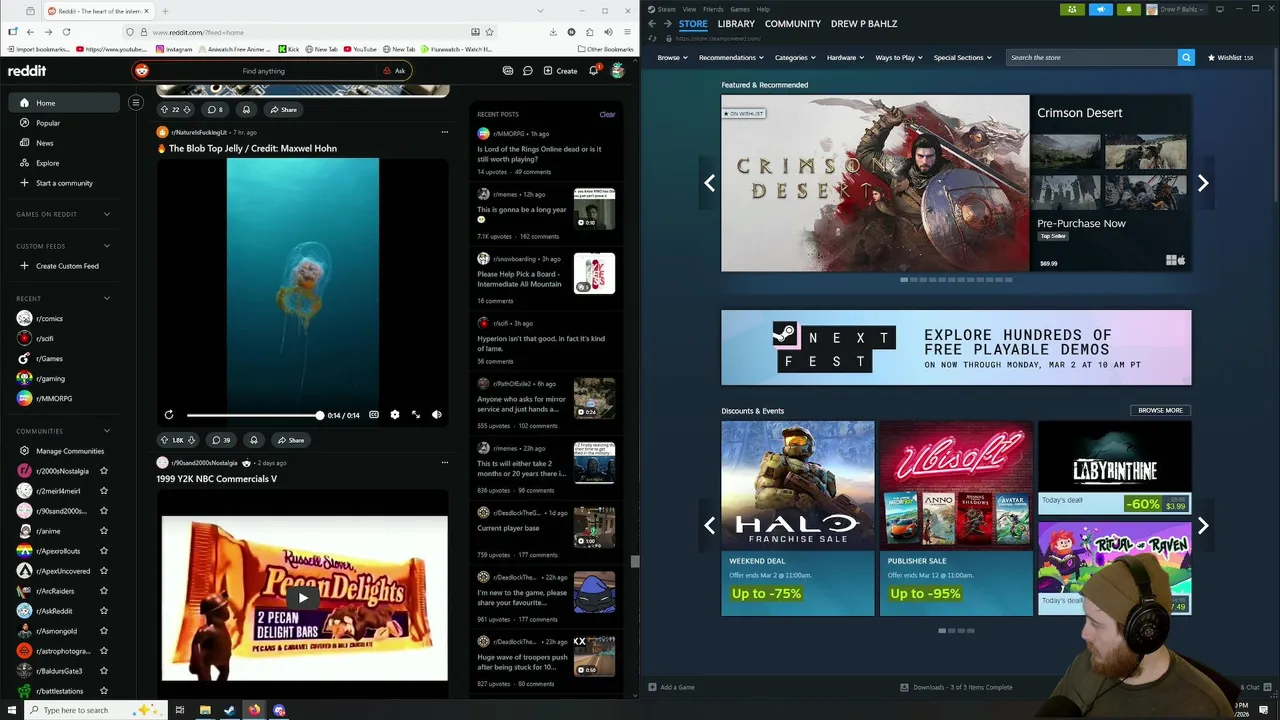
Task: Open Reddit user avatar menu
Action: click(618, 71)
